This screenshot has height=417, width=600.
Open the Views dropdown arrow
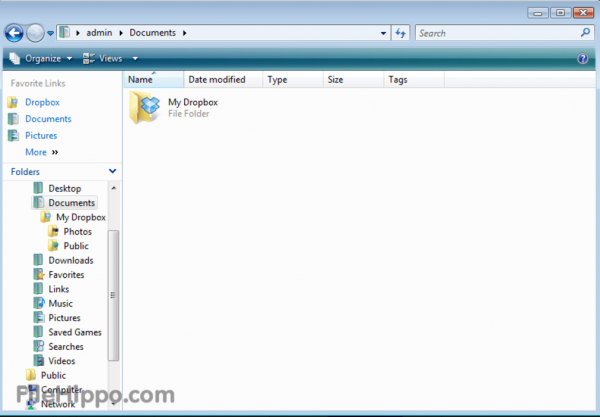(x=135, y=59)
